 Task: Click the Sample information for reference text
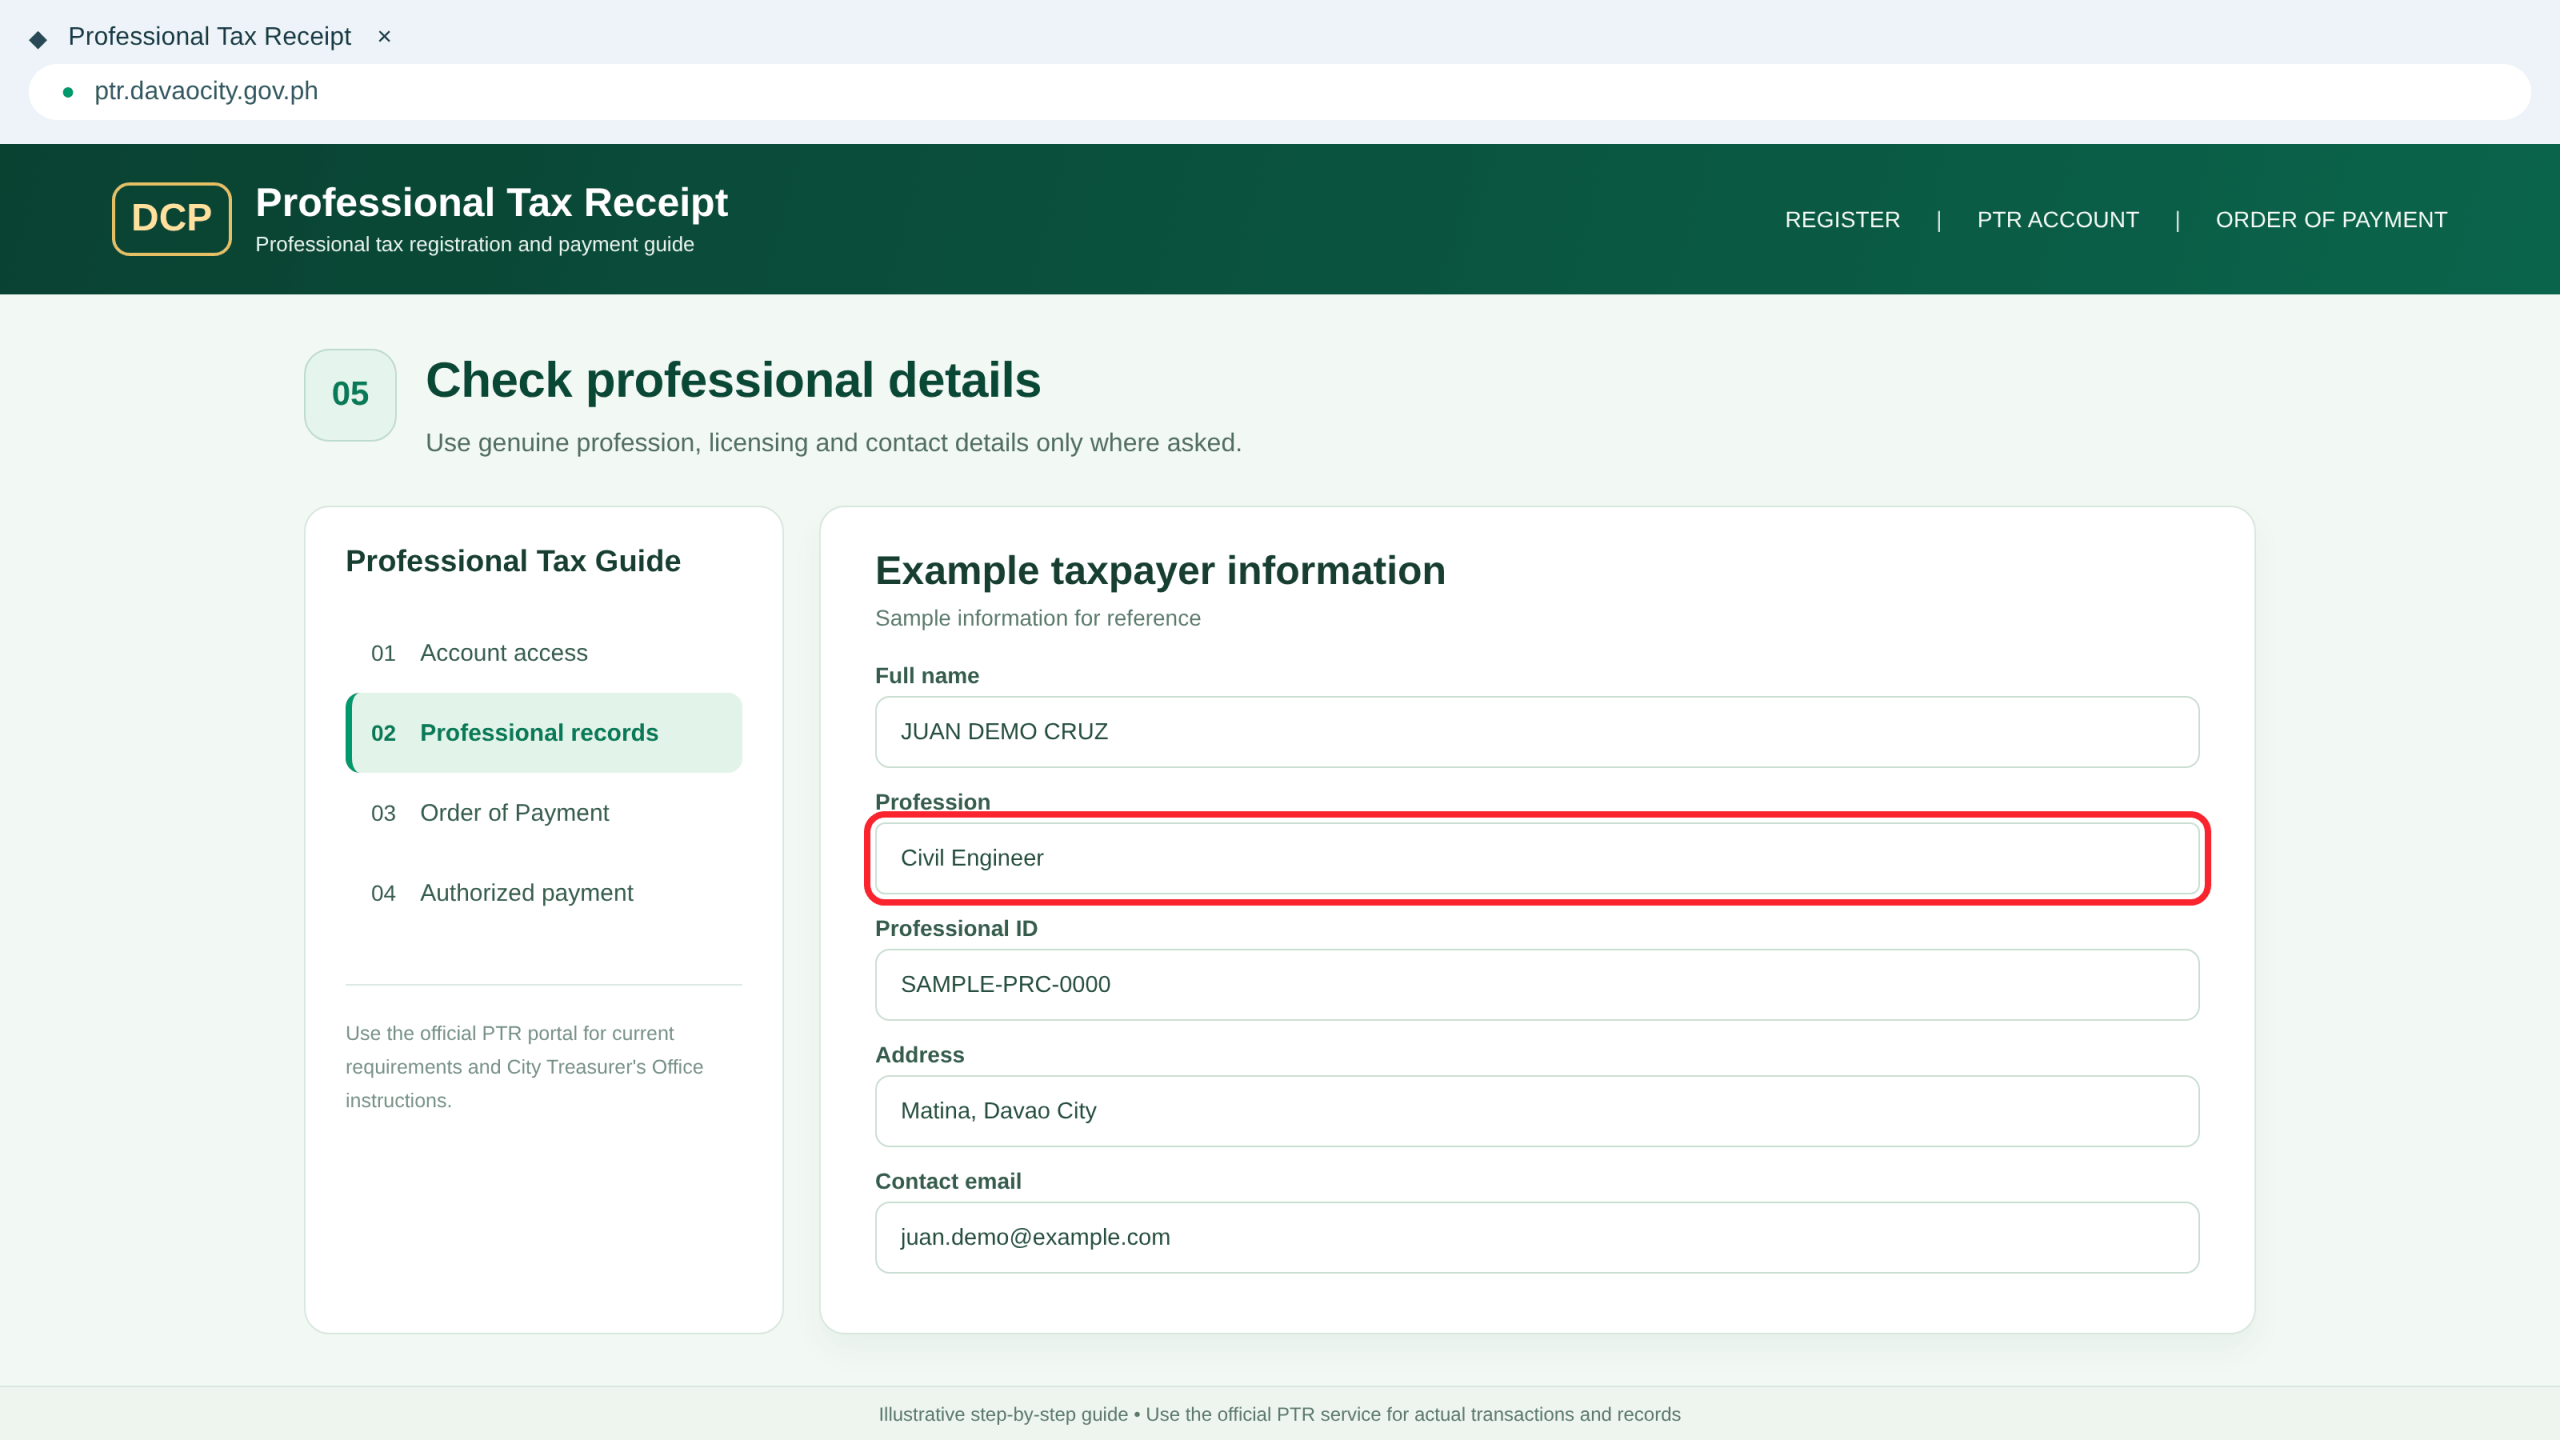1038,618
